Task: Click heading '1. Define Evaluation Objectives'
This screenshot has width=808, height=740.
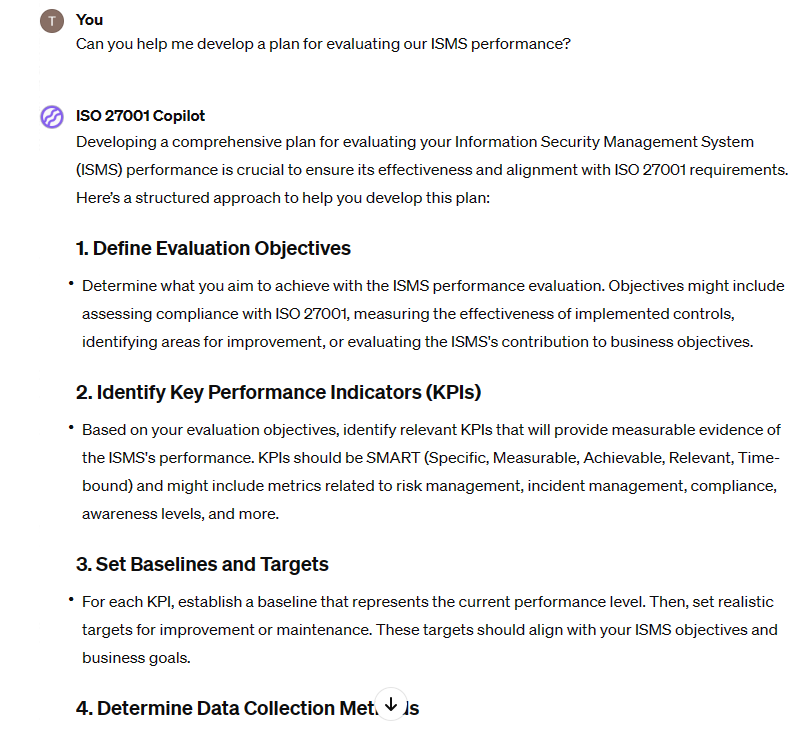Action: (x=213, y=248)
